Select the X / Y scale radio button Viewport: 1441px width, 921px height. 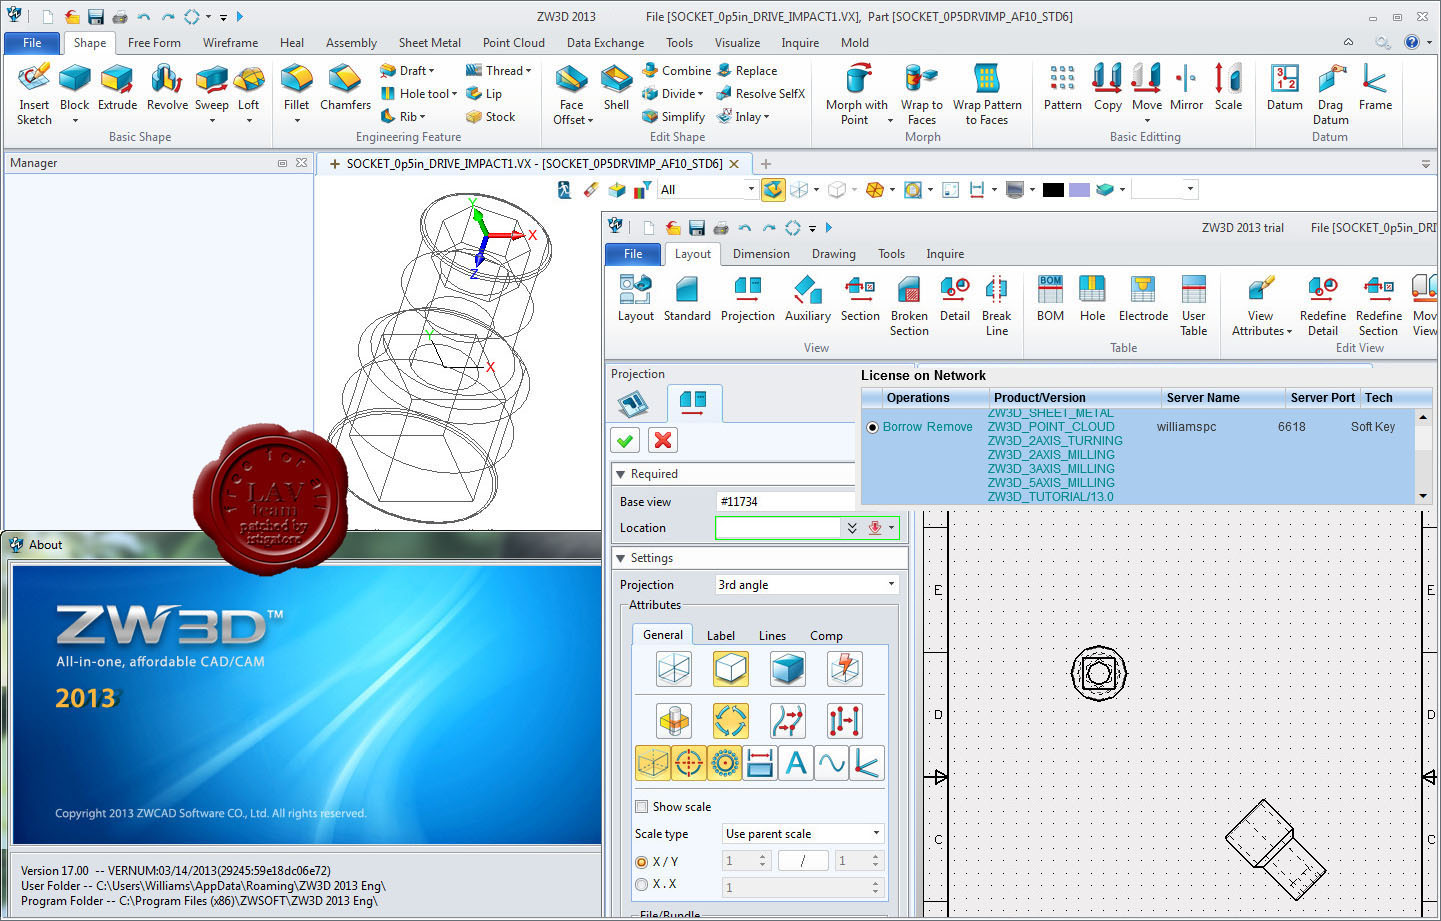click(641, 861)
